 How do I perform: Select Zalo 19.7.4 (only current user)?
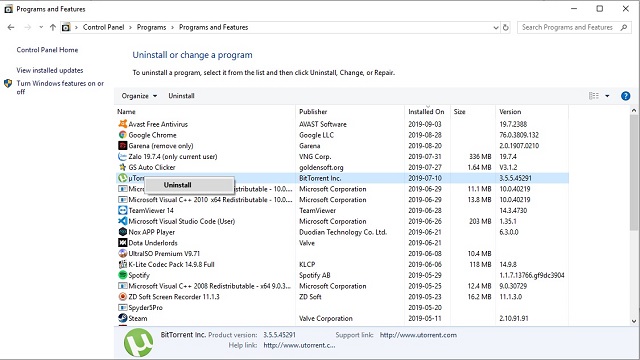(341, 156)
